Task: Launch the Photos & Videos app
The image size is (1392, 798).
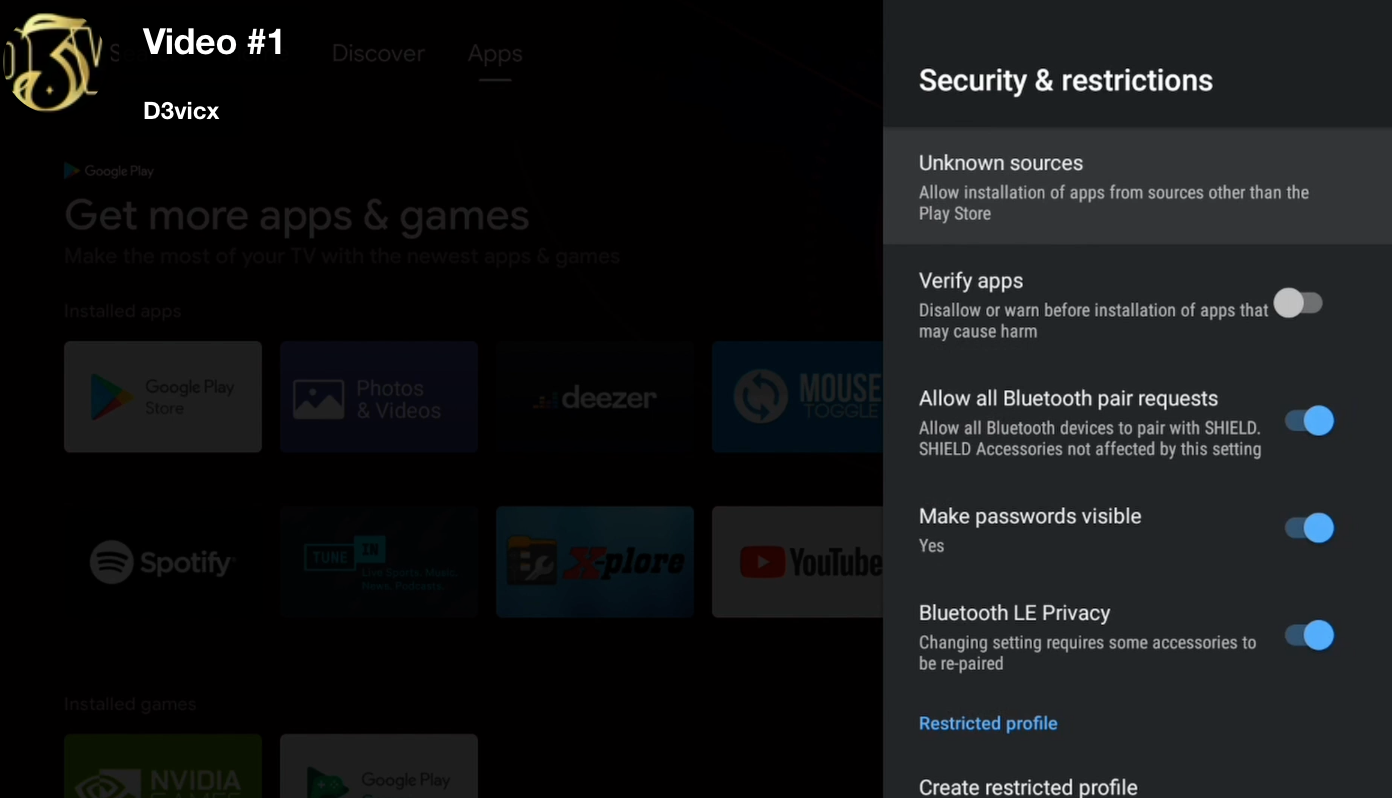Action: (379, 397)
